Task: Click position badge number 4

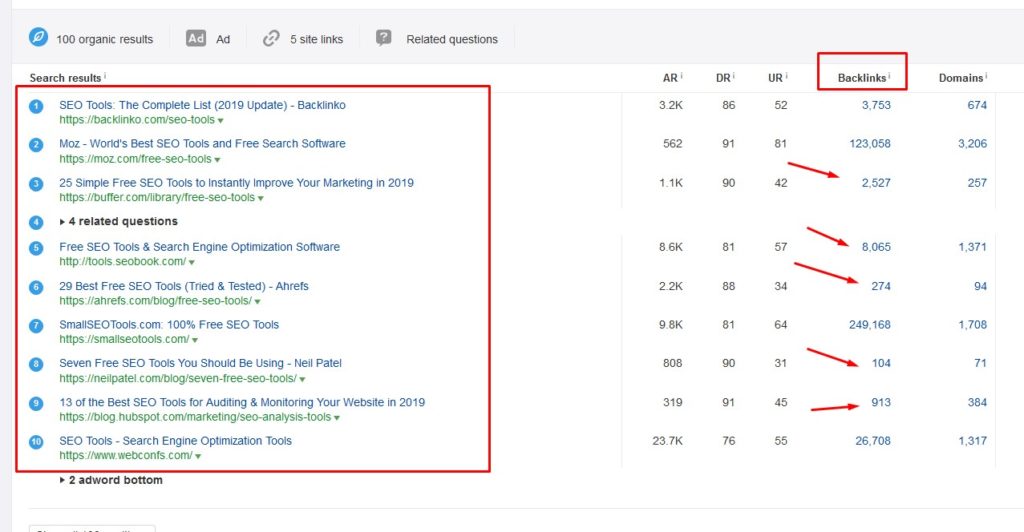Action: (36, 223)
